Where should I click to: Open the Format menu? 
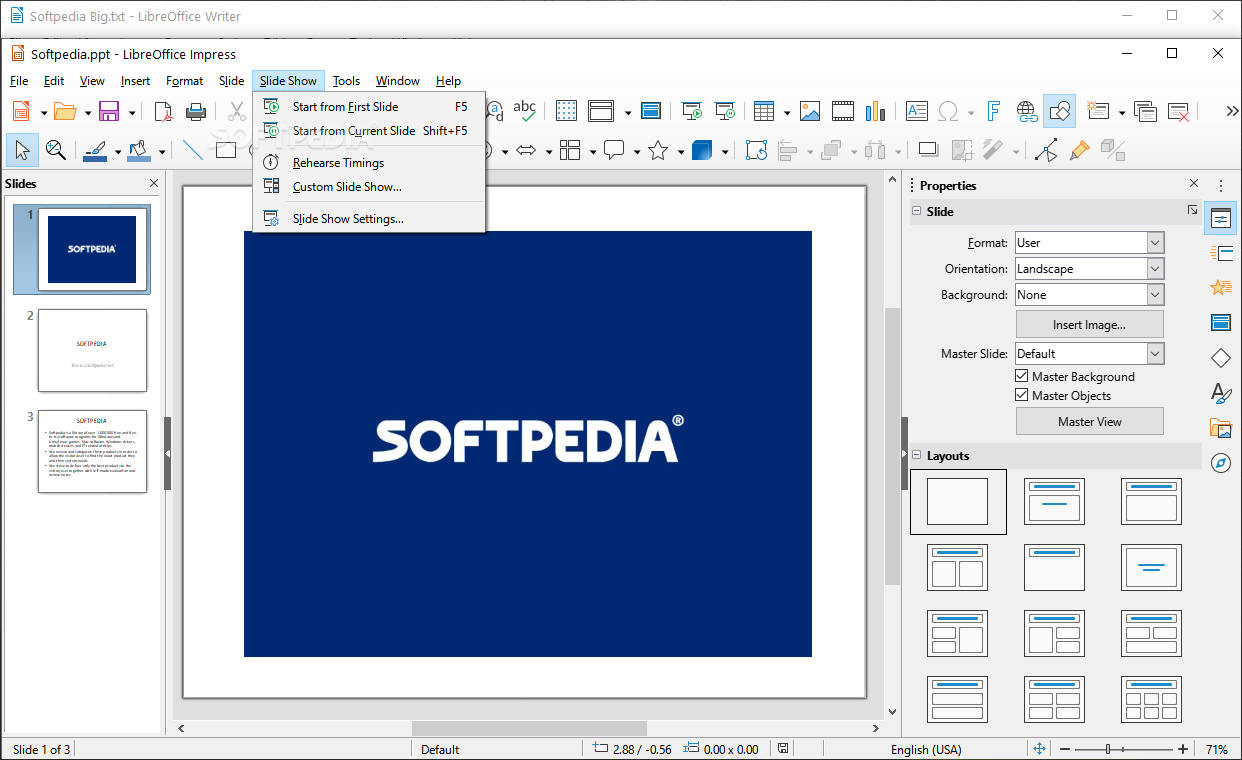tap(184, 81)
